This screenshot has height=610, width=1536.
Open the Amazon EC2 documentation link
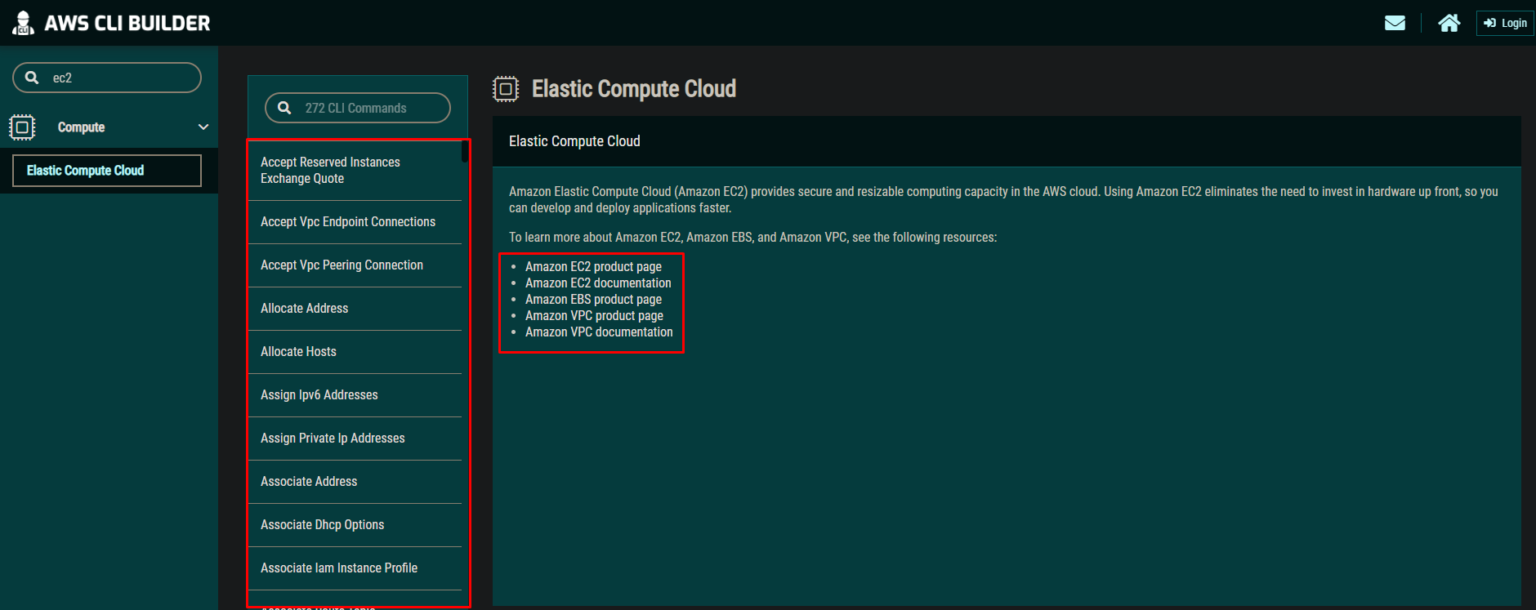coord(598,282)
